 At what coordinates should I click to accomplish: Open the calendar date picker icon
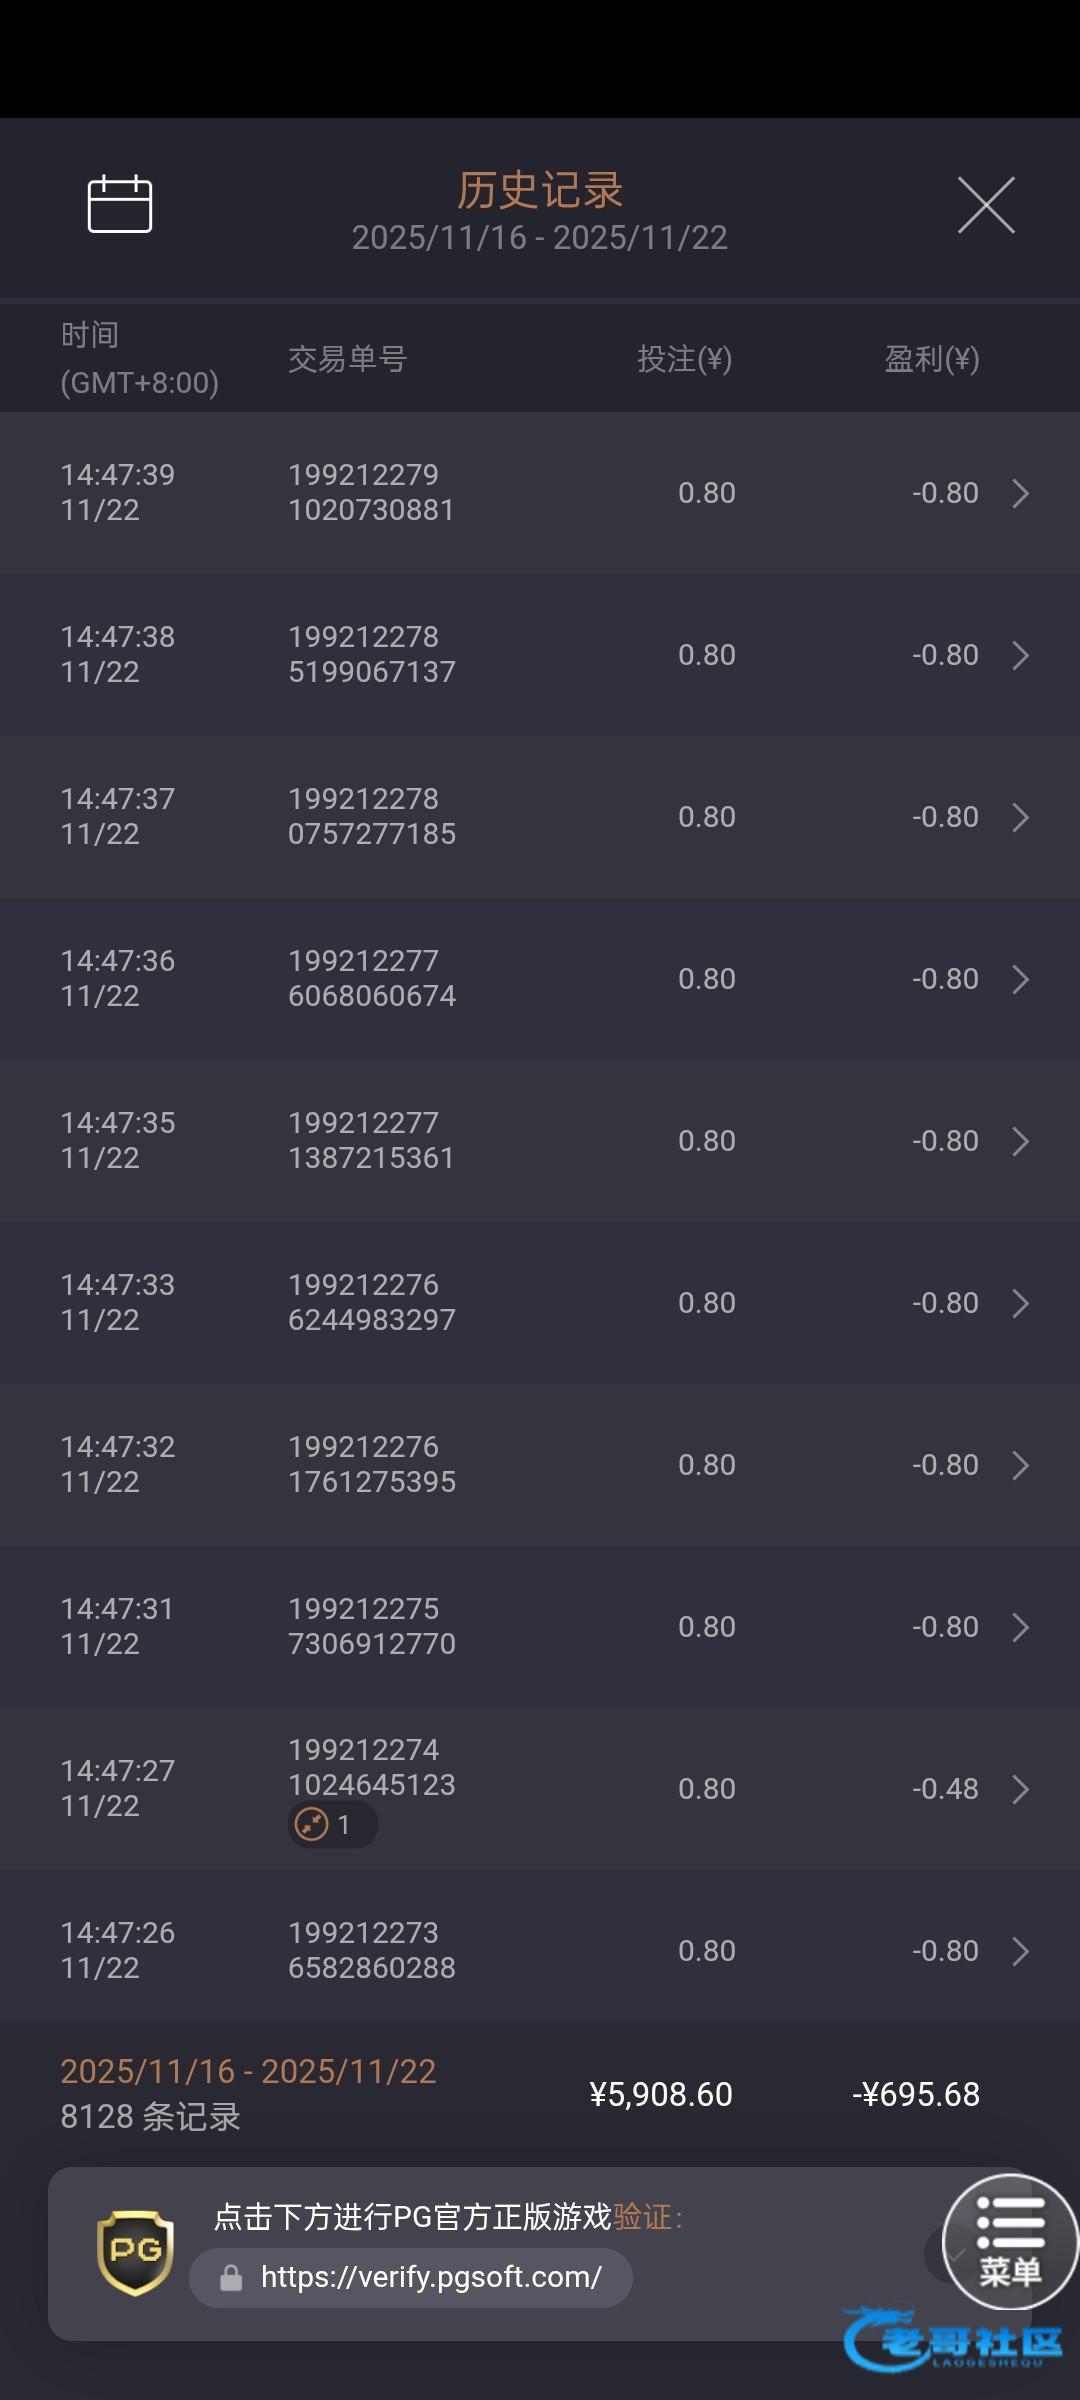[x=120, y=204]
